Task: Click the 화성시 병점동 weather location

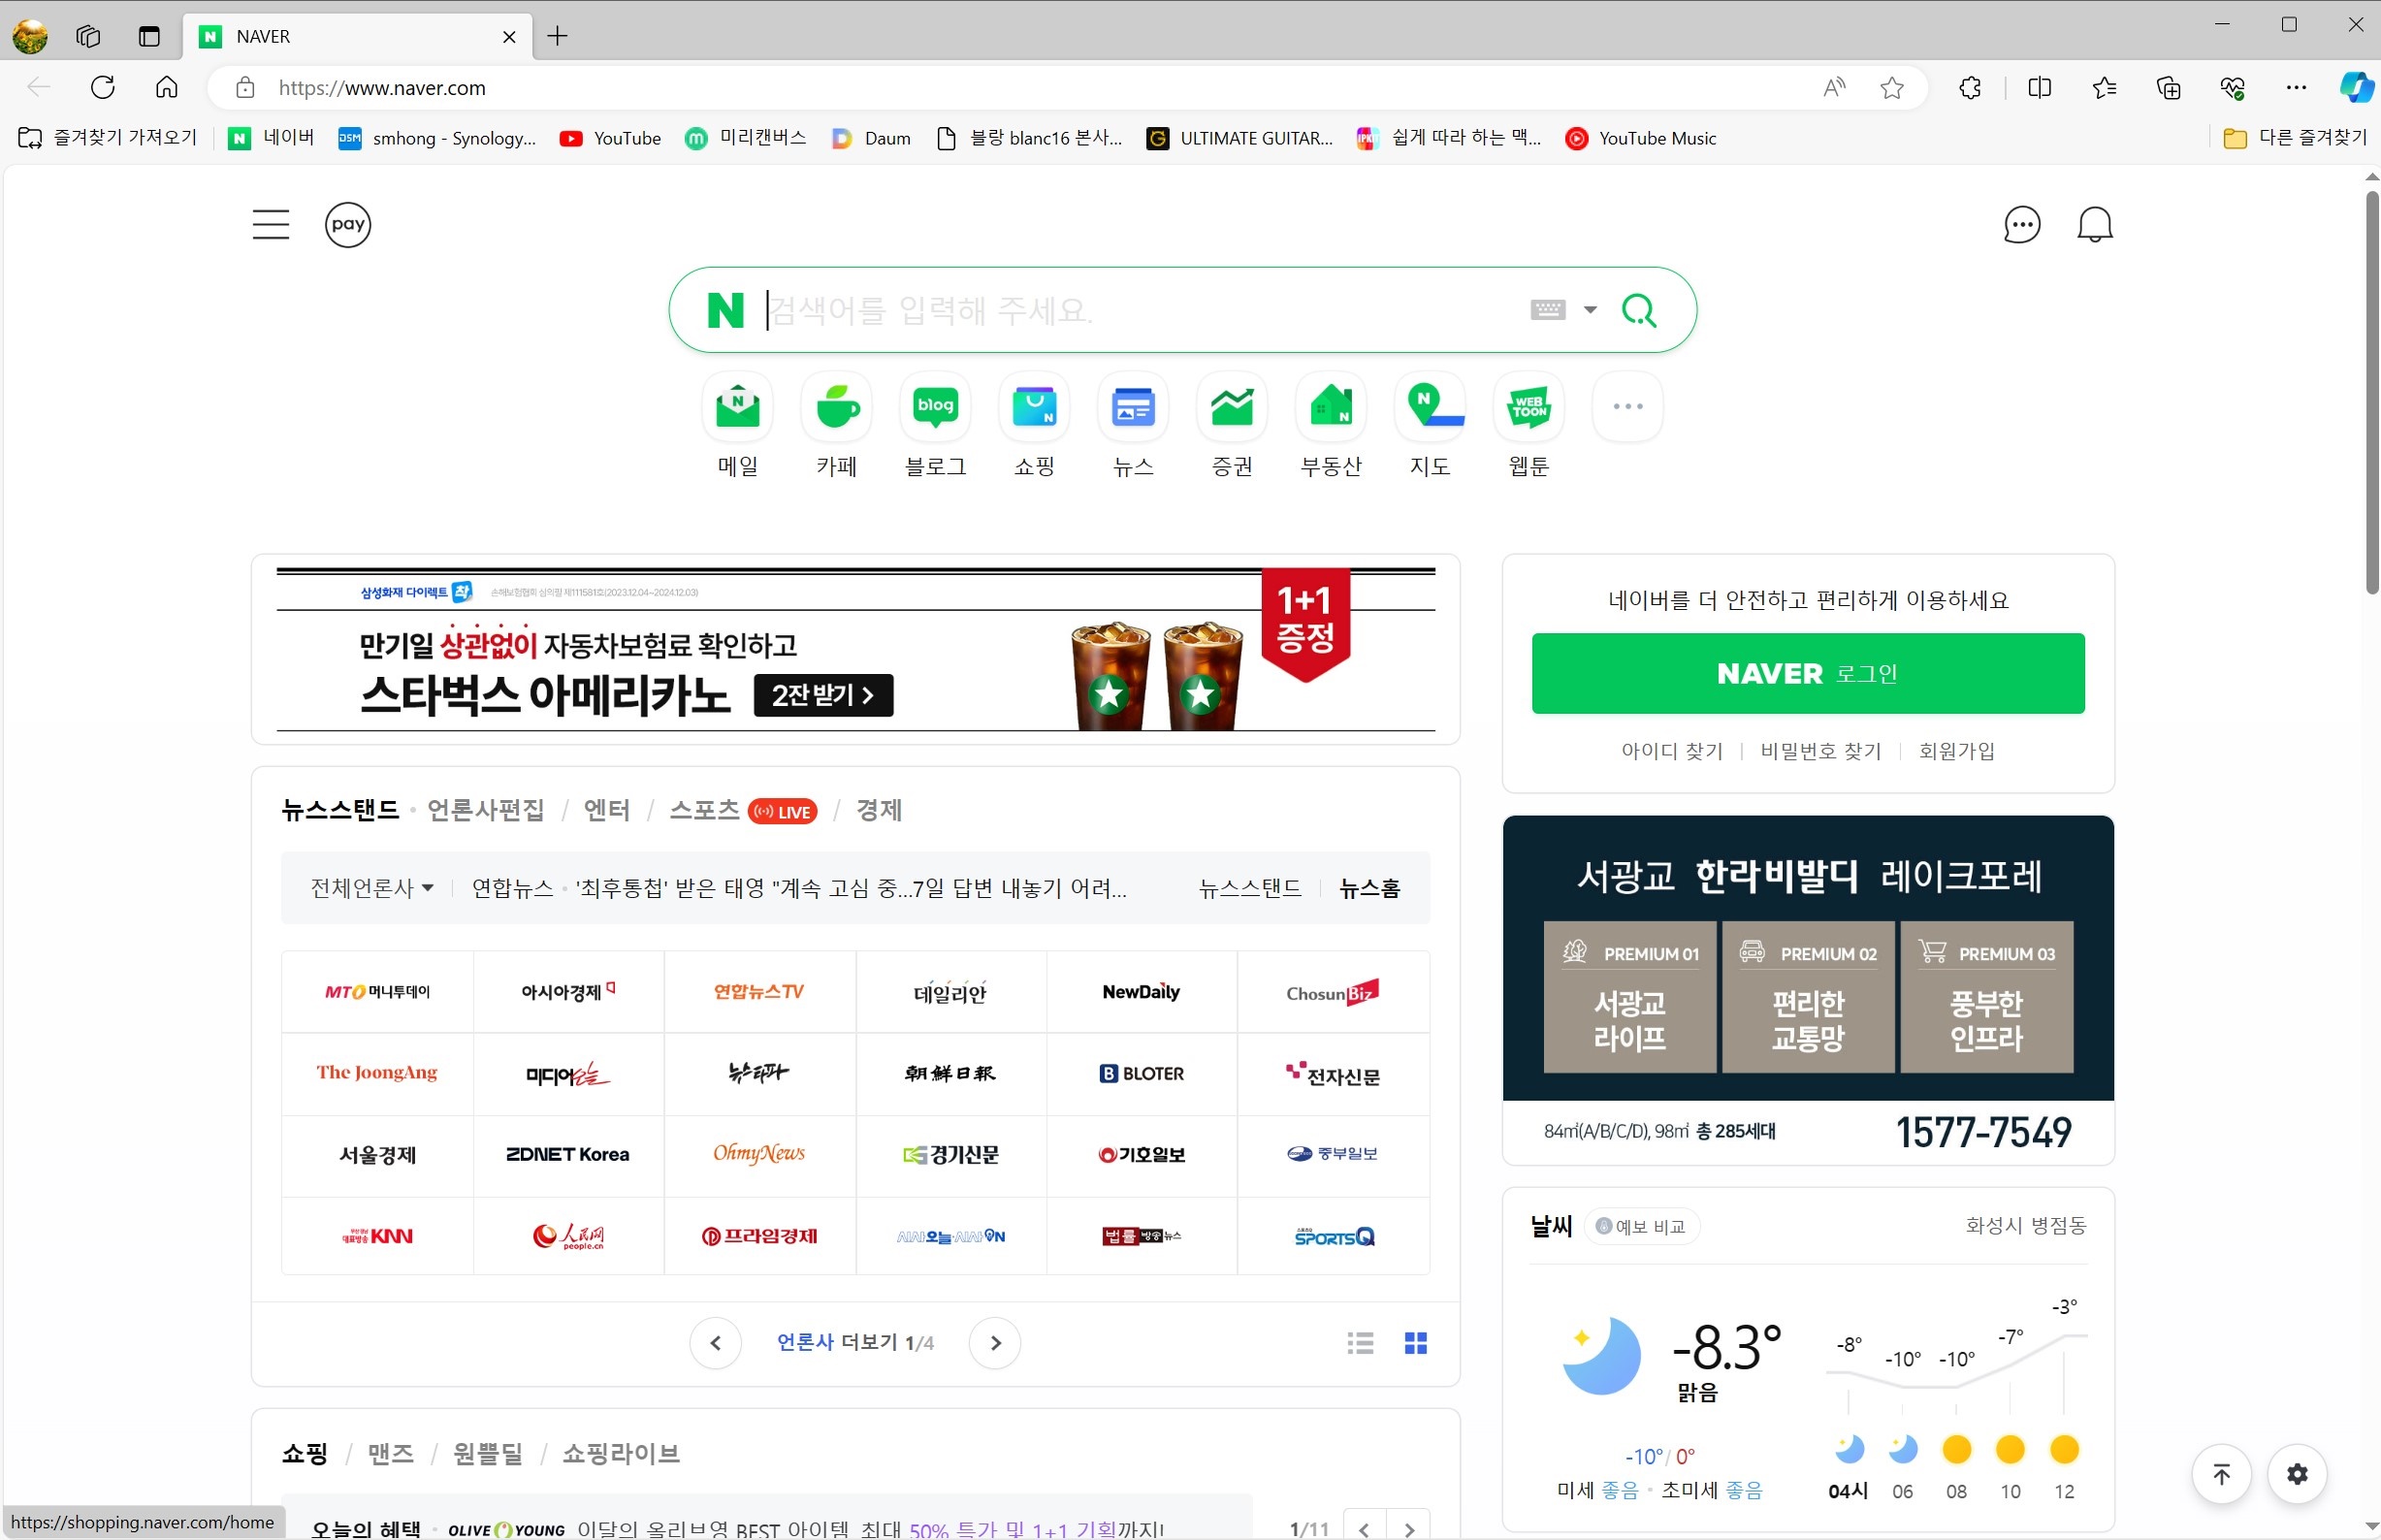Action: pyautogui.click(x=2026, y=1226)
